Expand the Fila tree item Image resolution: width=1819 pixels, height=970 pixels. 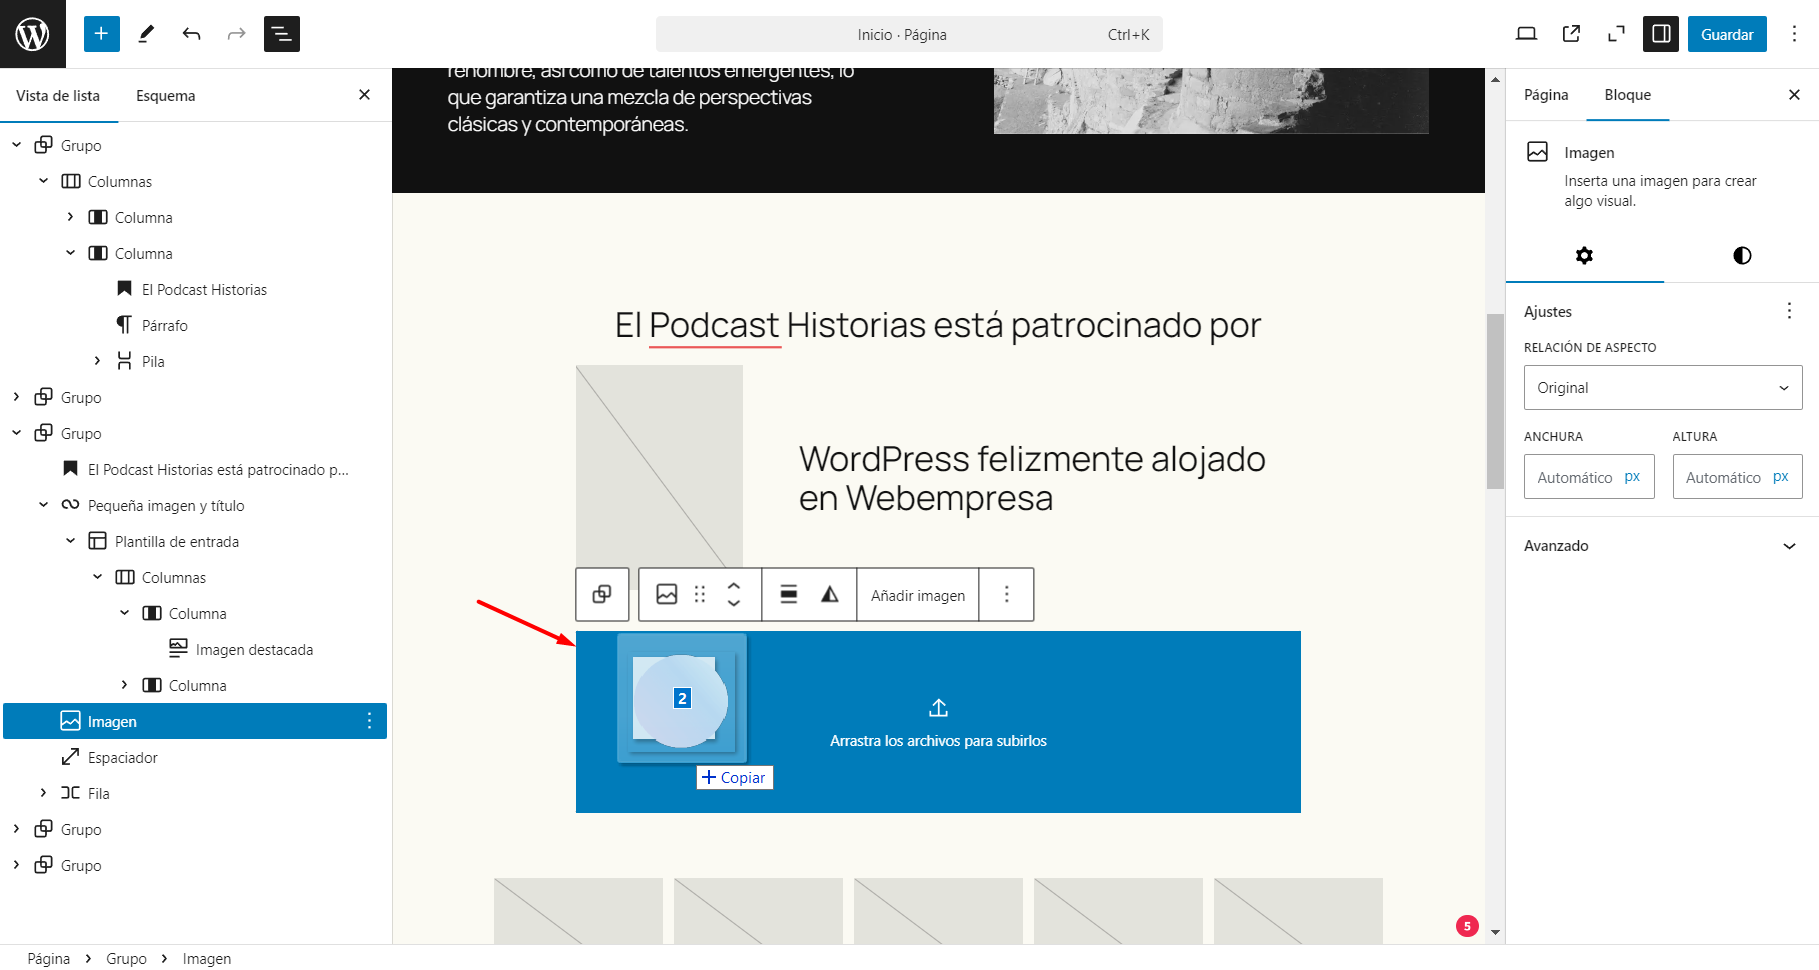[x=43, y=793]
